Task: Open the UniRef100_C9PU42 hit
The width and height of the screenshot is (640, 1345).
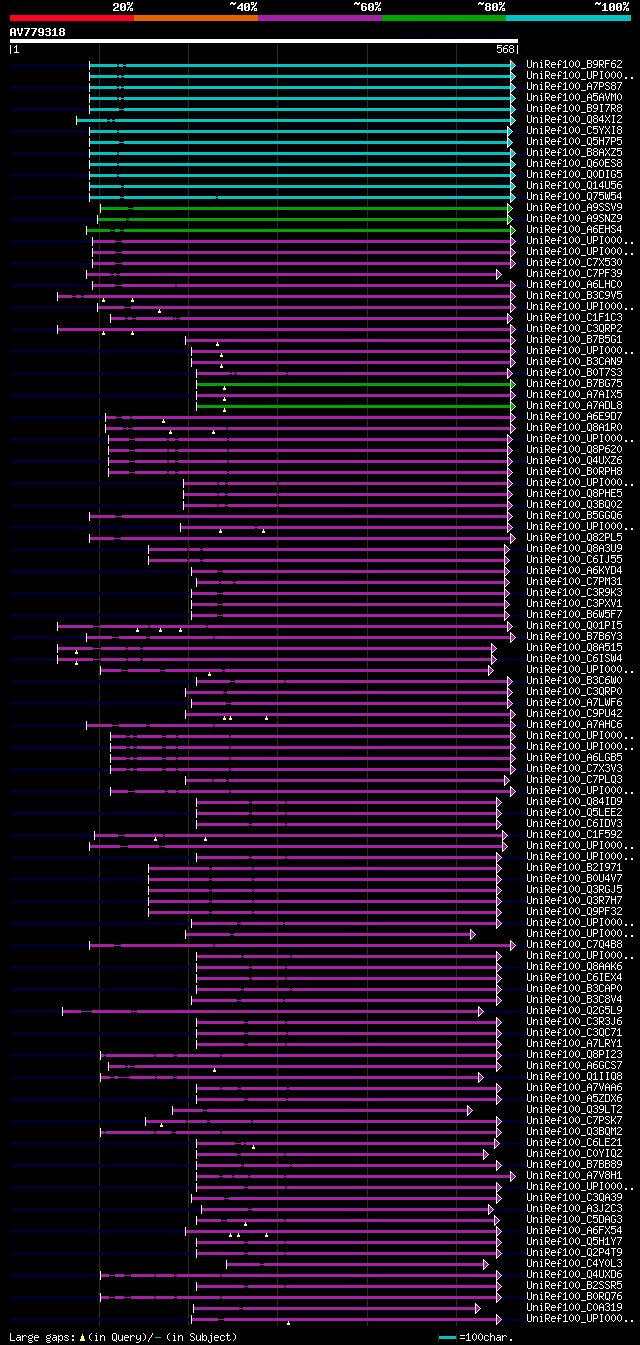Action: coord(574,714)
